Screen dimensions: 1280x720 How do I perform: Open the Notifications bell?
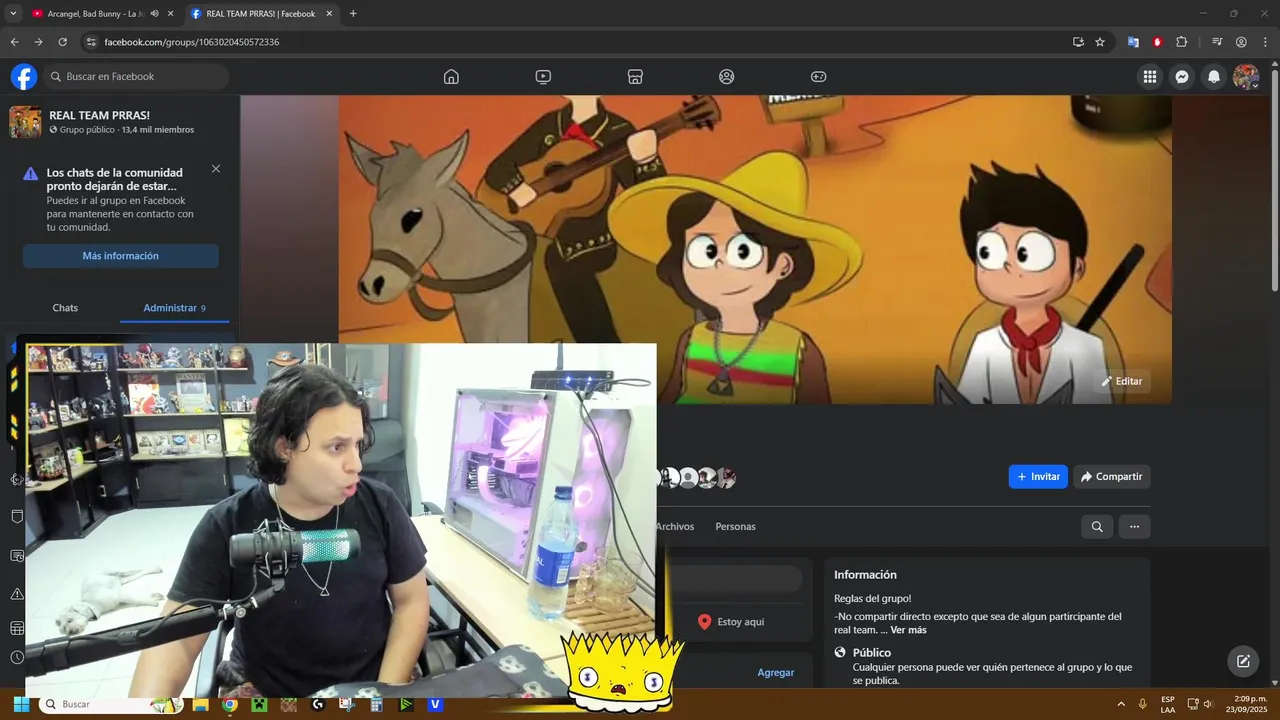[1214, 77]
